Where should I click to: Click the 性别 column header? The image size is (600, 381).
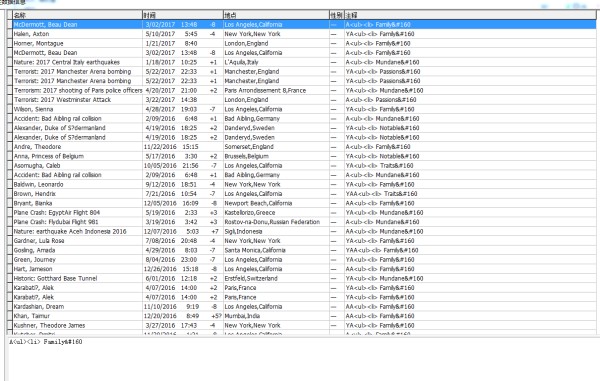coord(336,15)
